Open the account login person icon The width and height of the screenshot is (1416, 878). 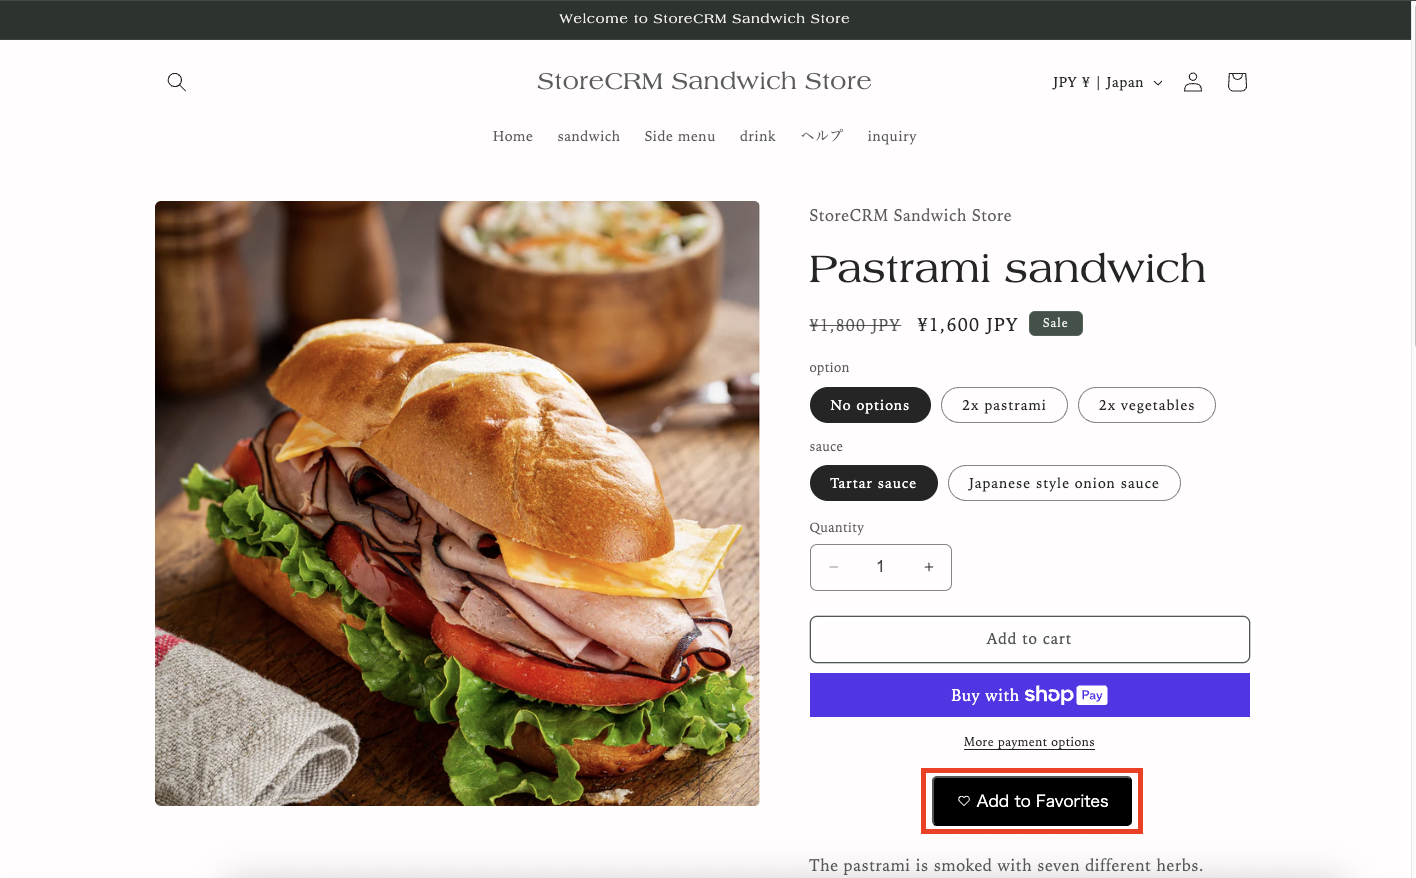(x=1193, y=82)
